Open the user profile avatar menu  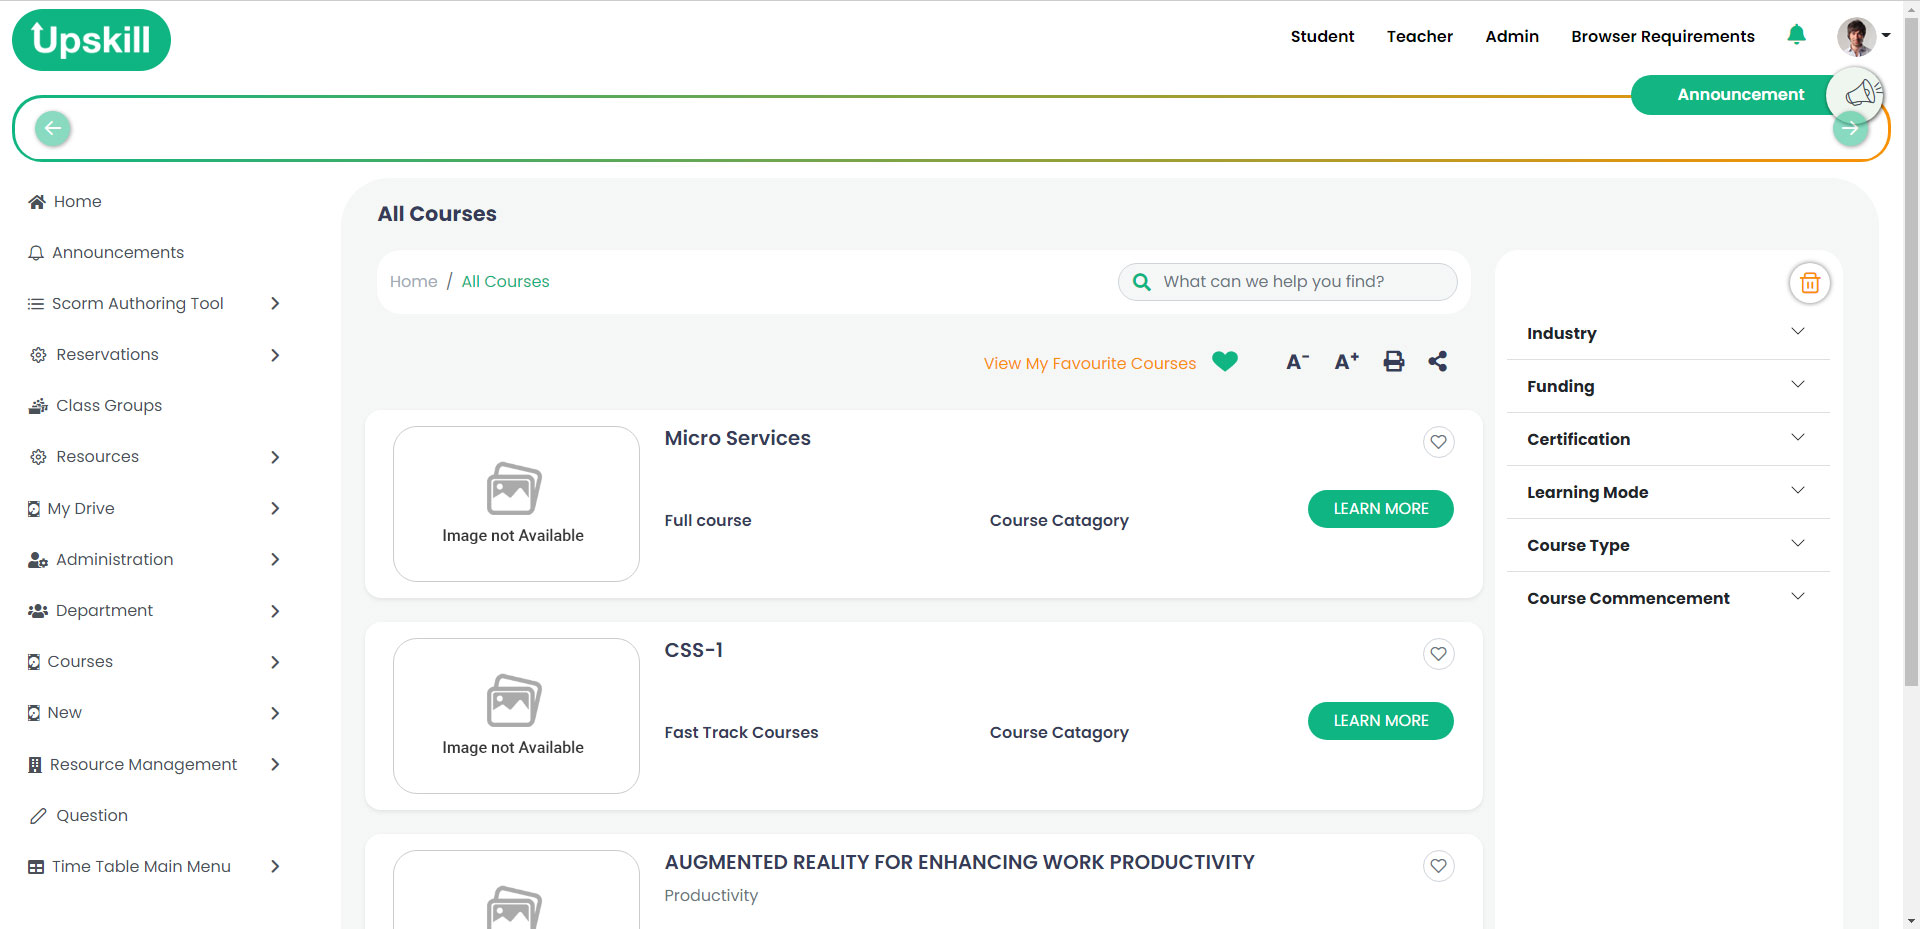[x=1863, y=36]
